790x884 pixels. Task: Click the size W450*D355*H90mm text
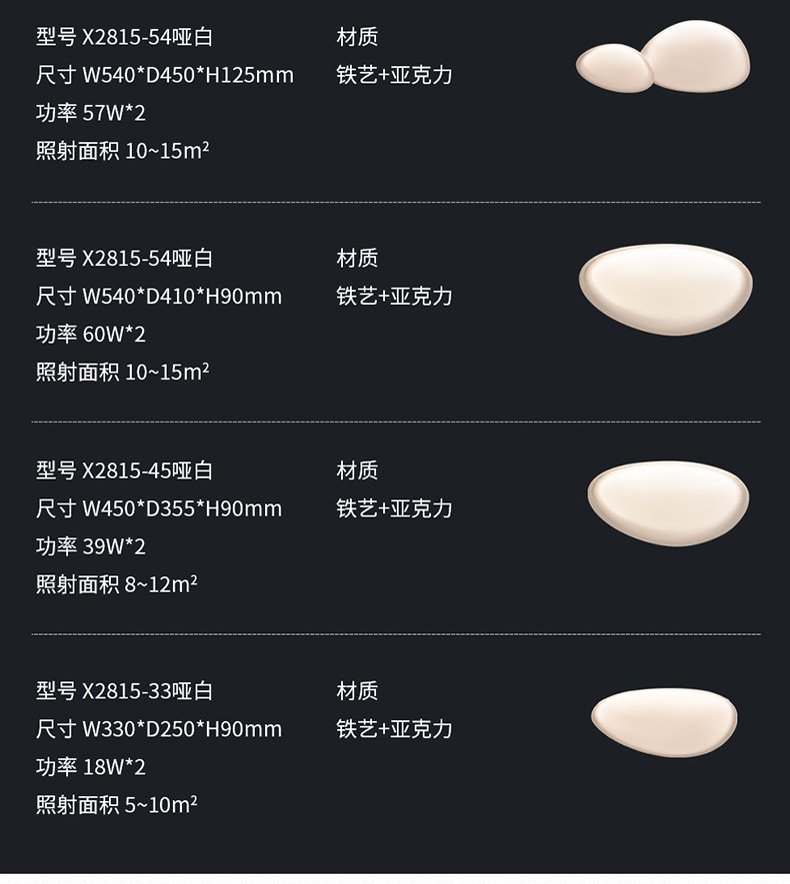tap(159, 508)
